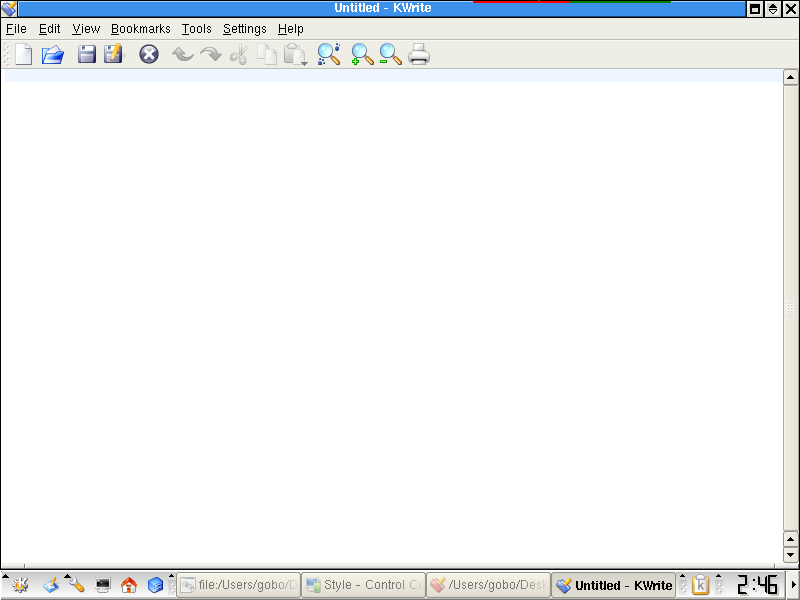Save the document with floppy icon
The image size is (800, 600).
coord(87,54)
